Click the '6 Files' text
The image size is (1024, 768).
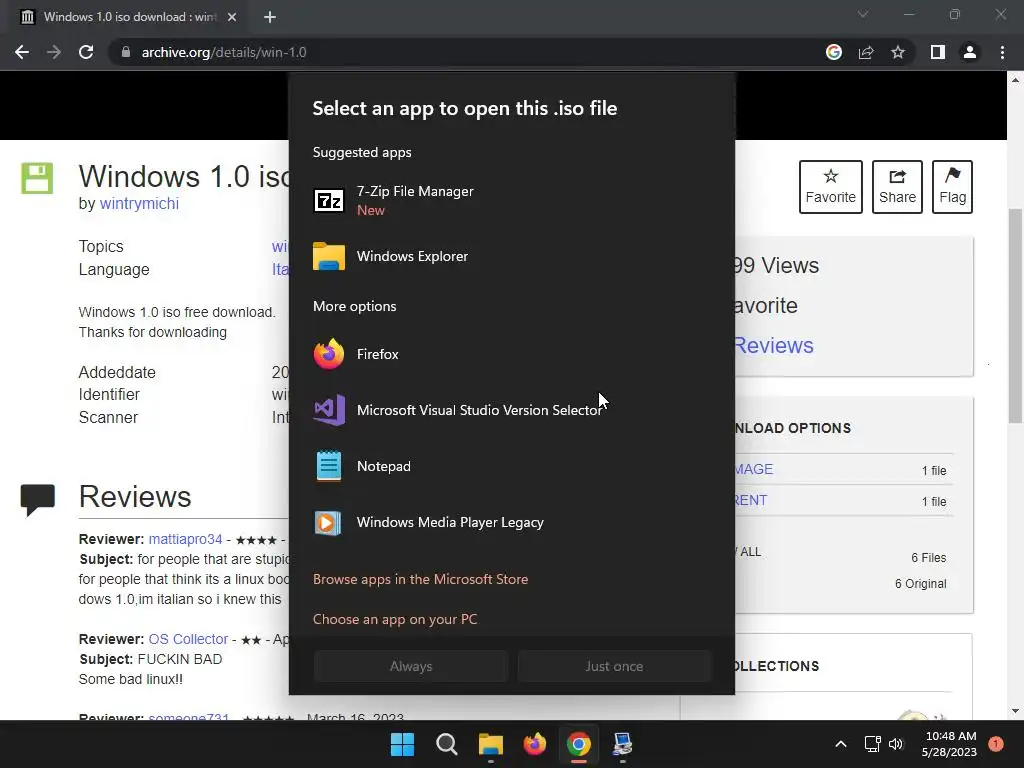[929, 558]
